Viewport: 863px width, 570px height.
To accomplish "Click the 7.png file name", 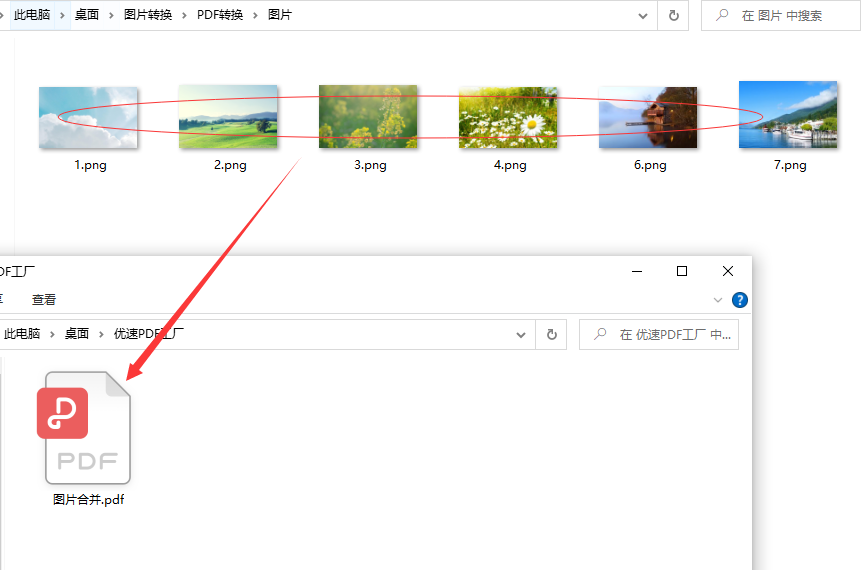I will pos(790,165).
